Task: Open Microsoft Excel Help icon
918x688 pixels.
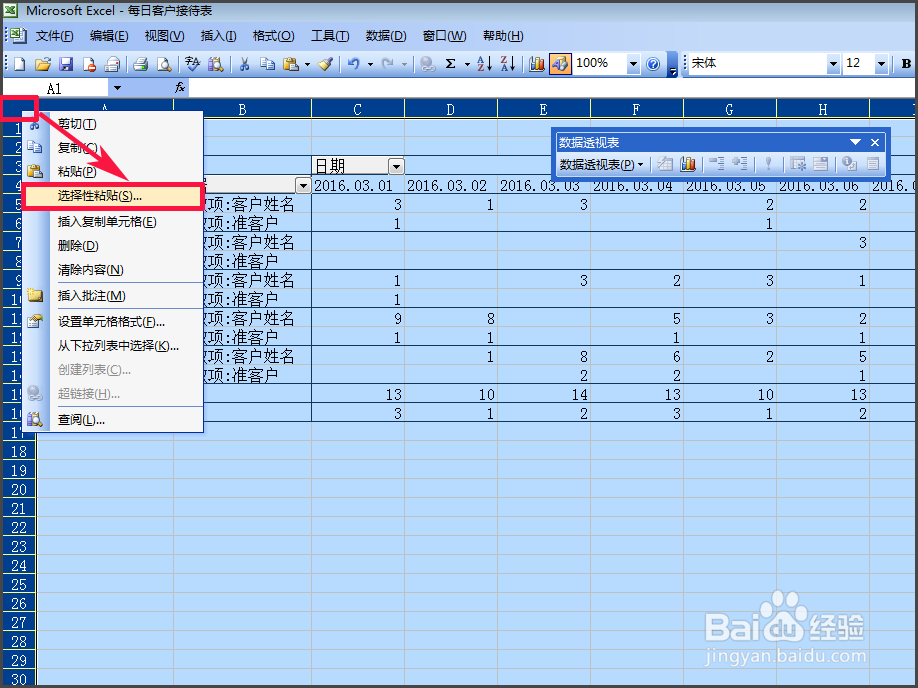Action: tap(653, 64)
